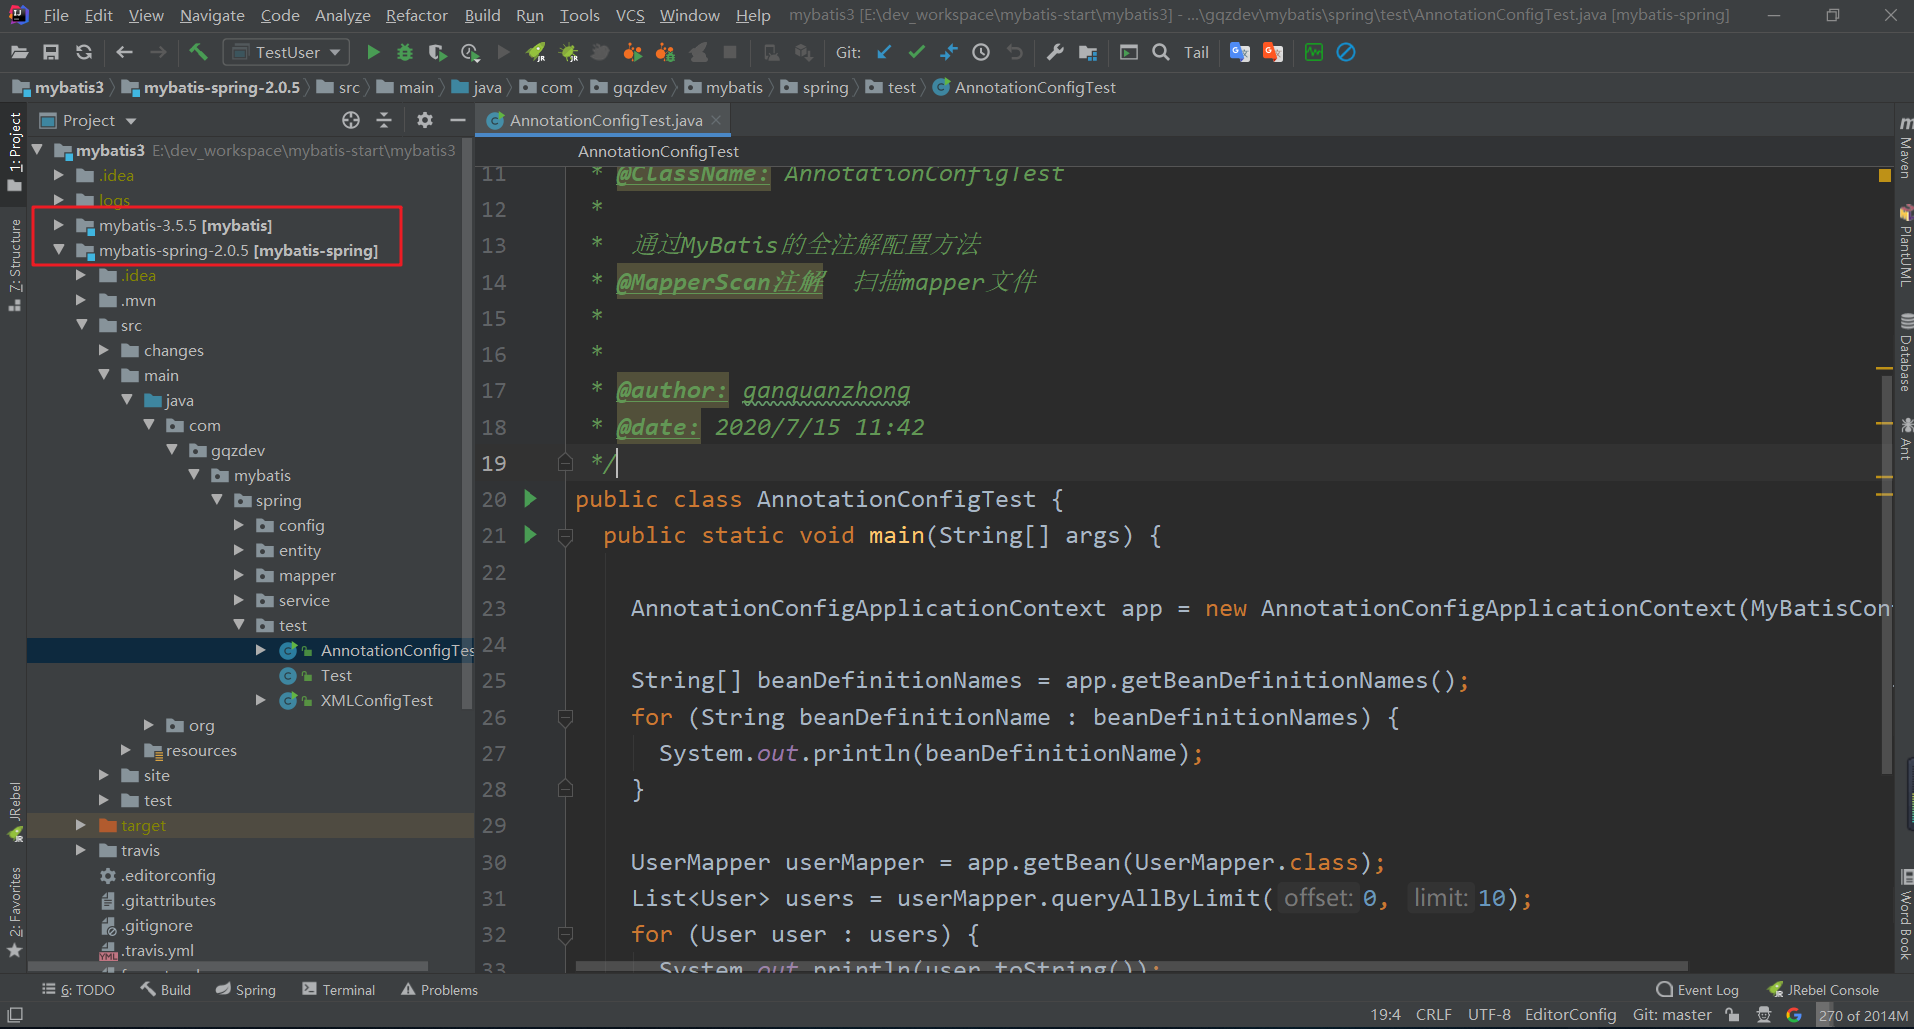This screenshot has height=1029, width=1914.
Task: Click Git: master branch in status bar
Action: coord(1672,1015)
